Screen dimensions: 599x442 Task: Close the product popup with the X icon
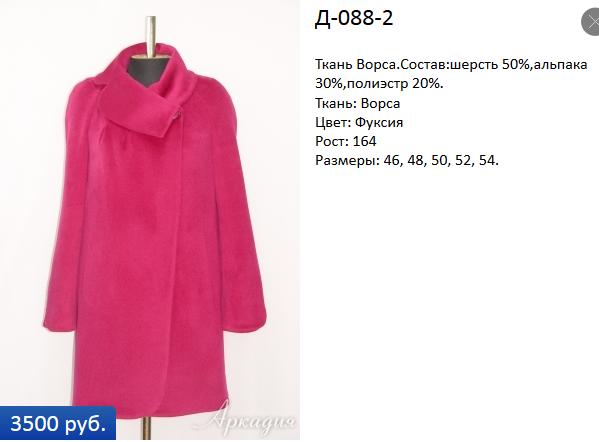(591, 23)
